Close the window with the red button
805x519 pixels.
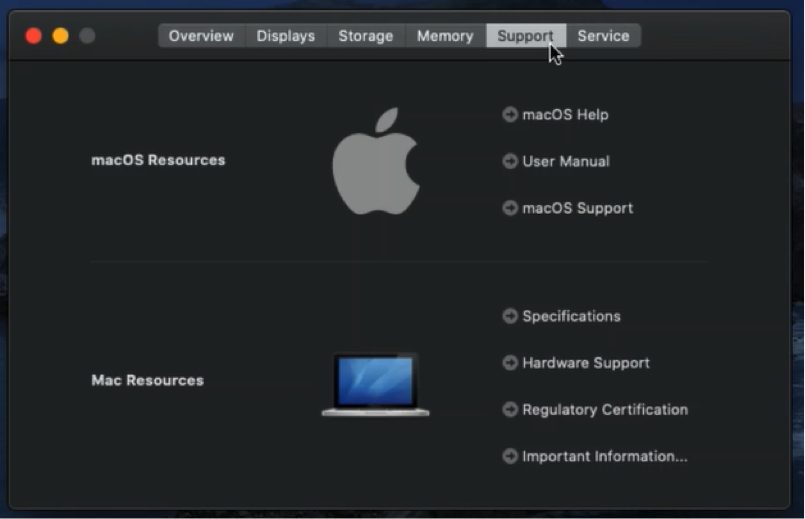click(x=33, y=36)
